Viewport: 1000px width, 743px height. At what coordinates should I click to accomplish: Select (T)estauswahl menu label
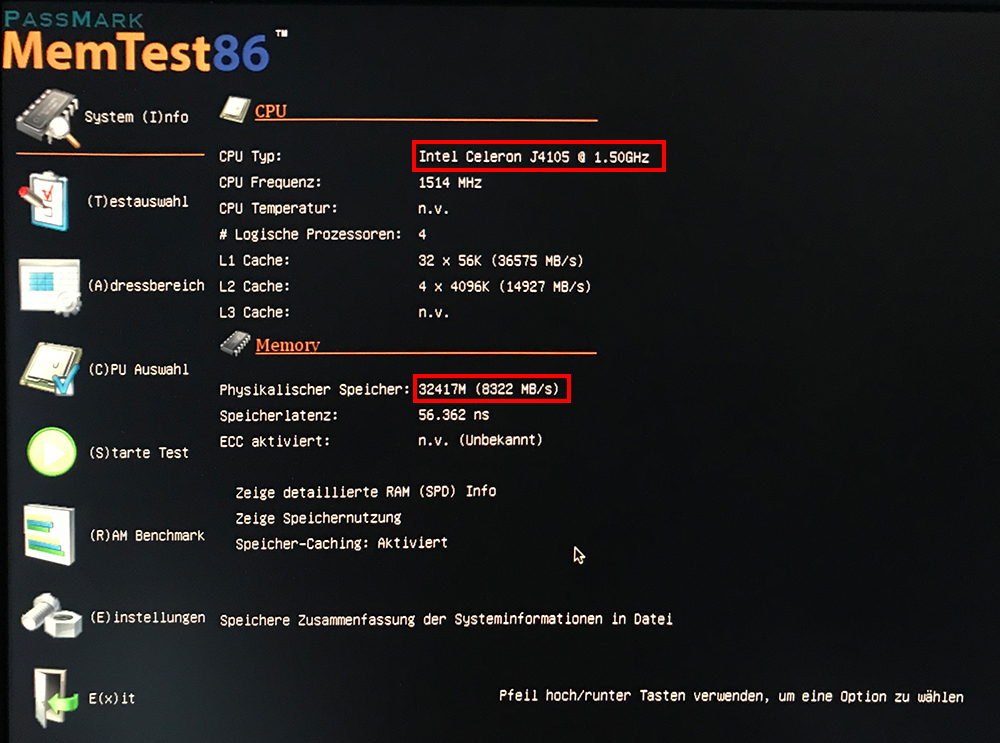pos(138,202)
